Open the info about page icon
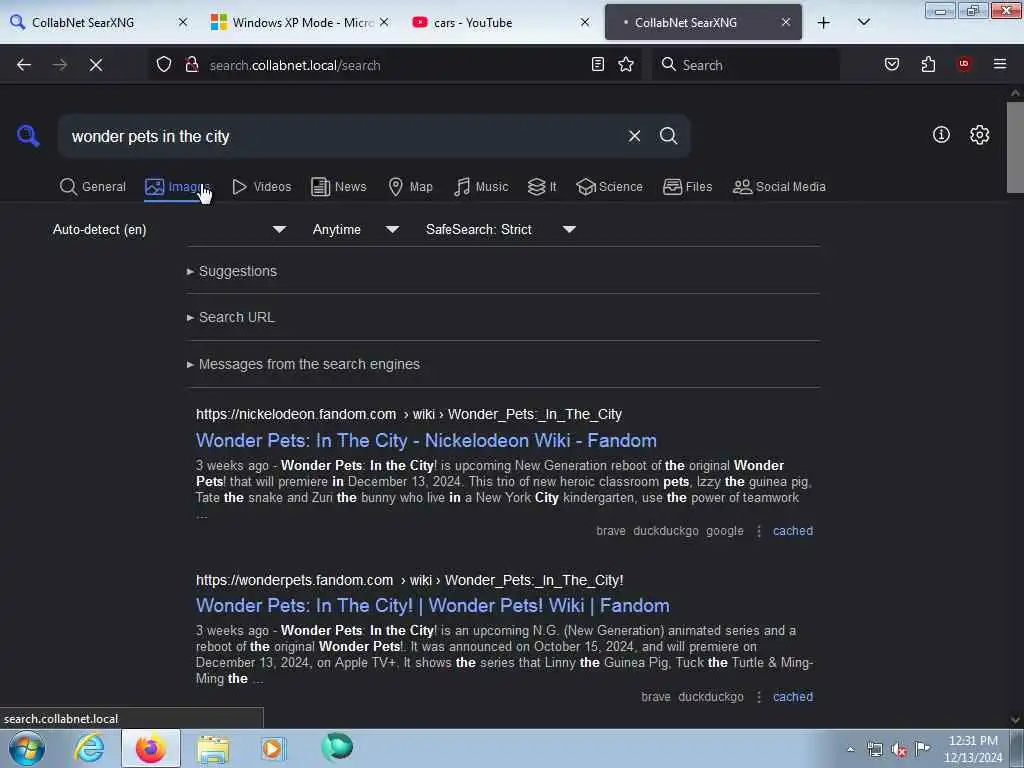This screenshot has height=768, width=1024. pos(941,135)
